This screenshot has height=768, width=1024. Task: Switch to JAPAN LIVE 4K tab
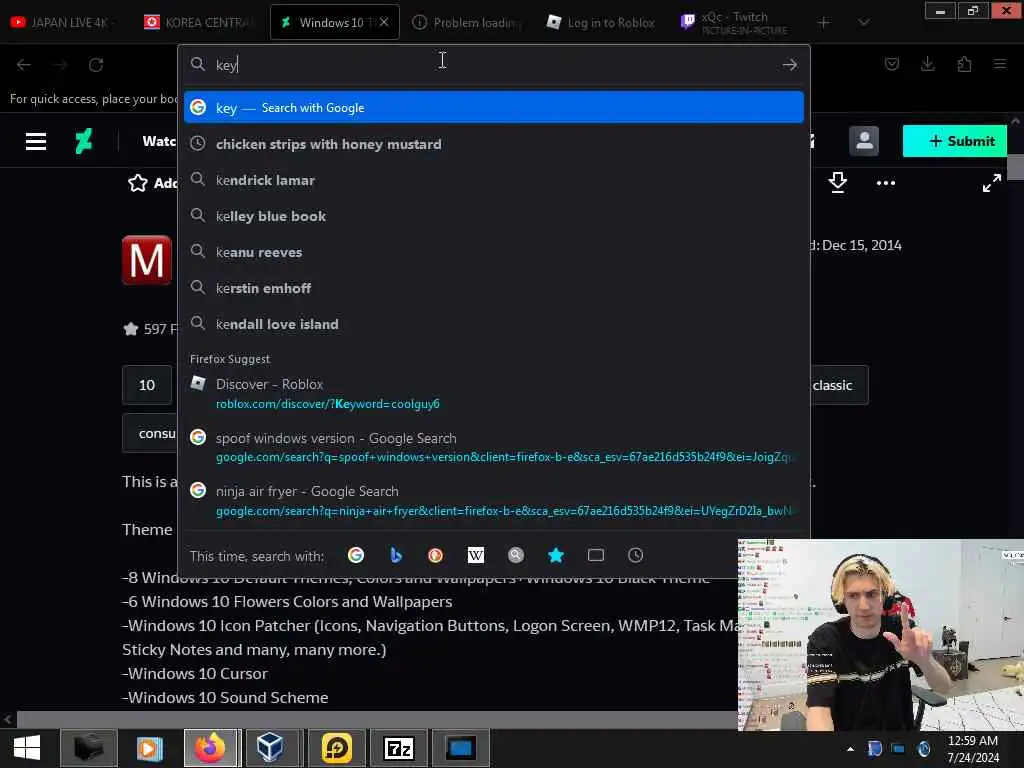(64, 22)
